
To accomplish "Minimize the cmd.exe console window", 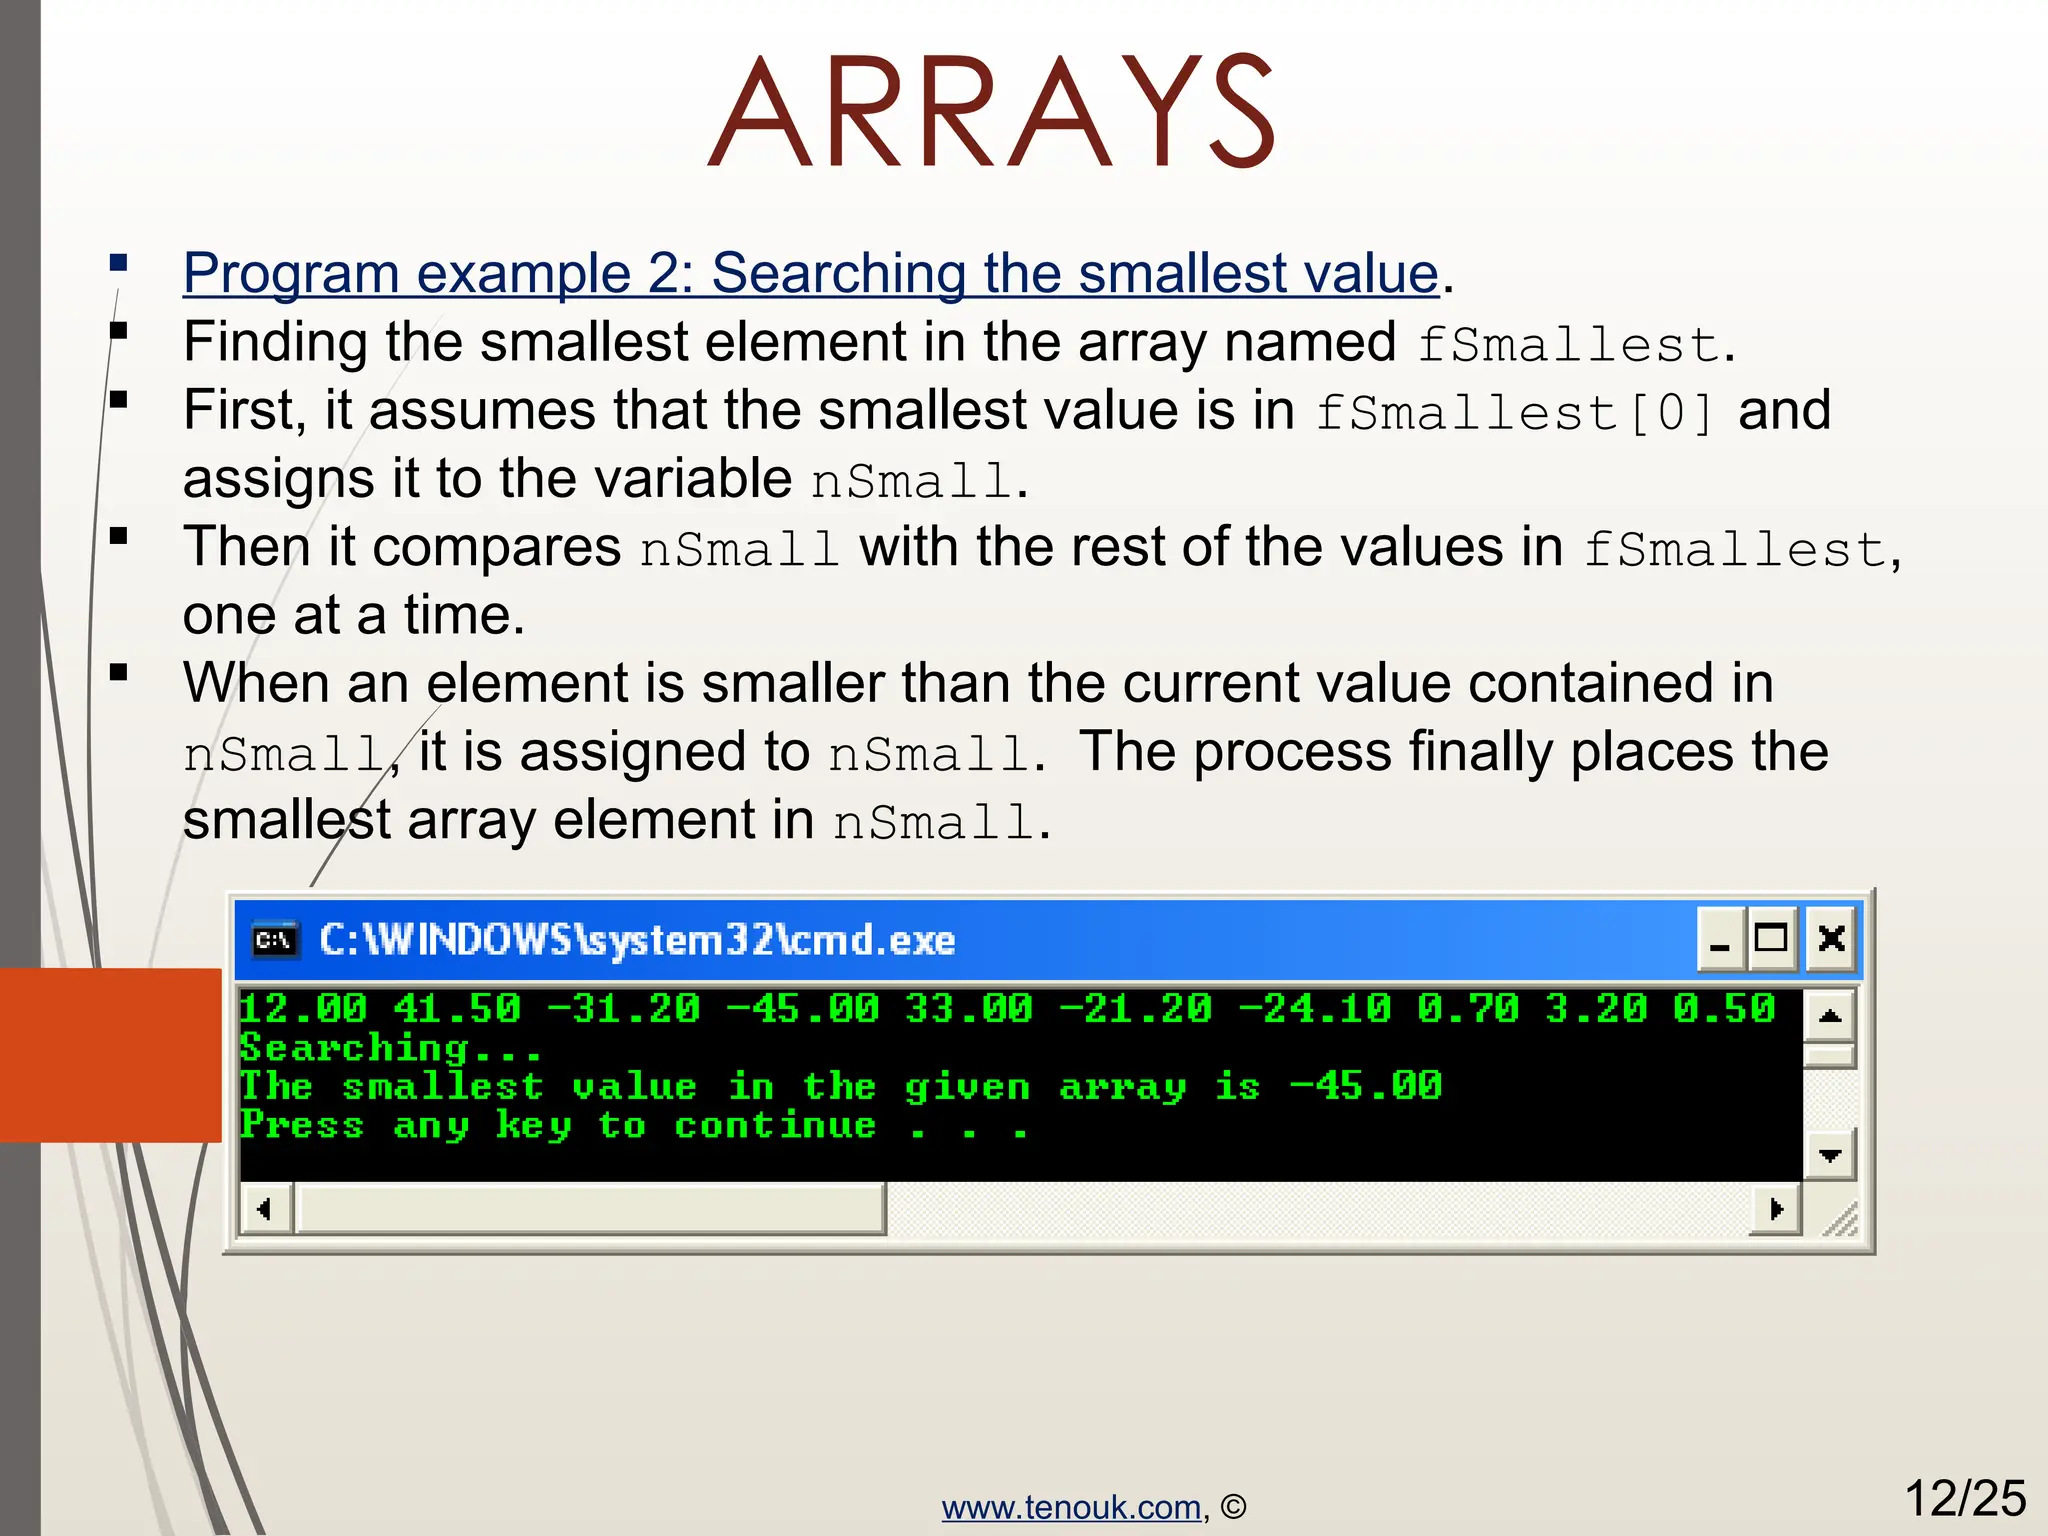I will coord(1721,940).
